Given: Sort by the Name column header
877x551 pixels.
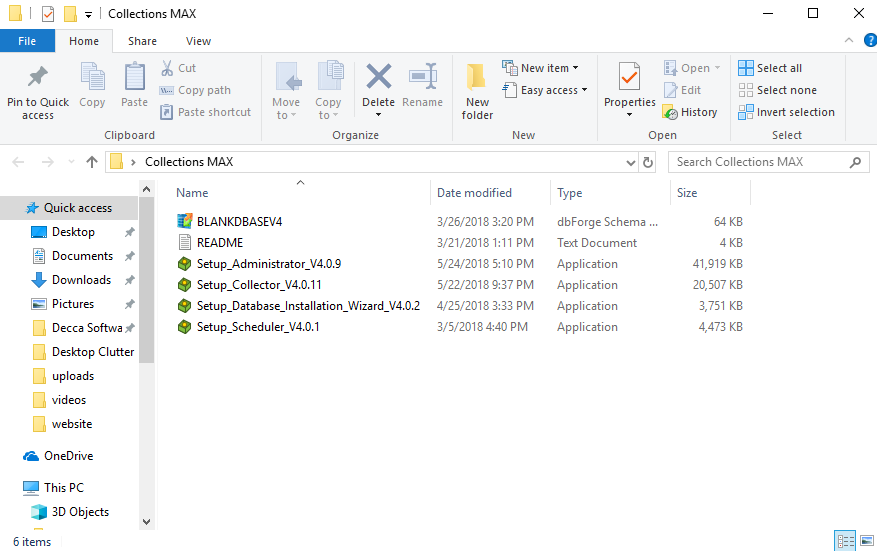Looking at the screenshot, I should pyautogui.click(x=192, y=193).
